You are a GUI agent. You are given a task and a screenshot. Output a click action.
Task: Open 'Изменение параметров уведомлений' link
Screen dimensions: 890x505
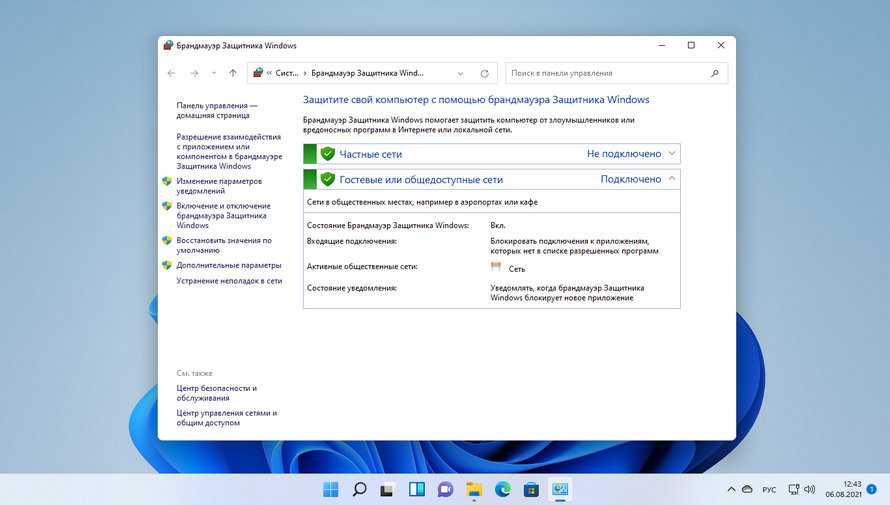[219, 186]
